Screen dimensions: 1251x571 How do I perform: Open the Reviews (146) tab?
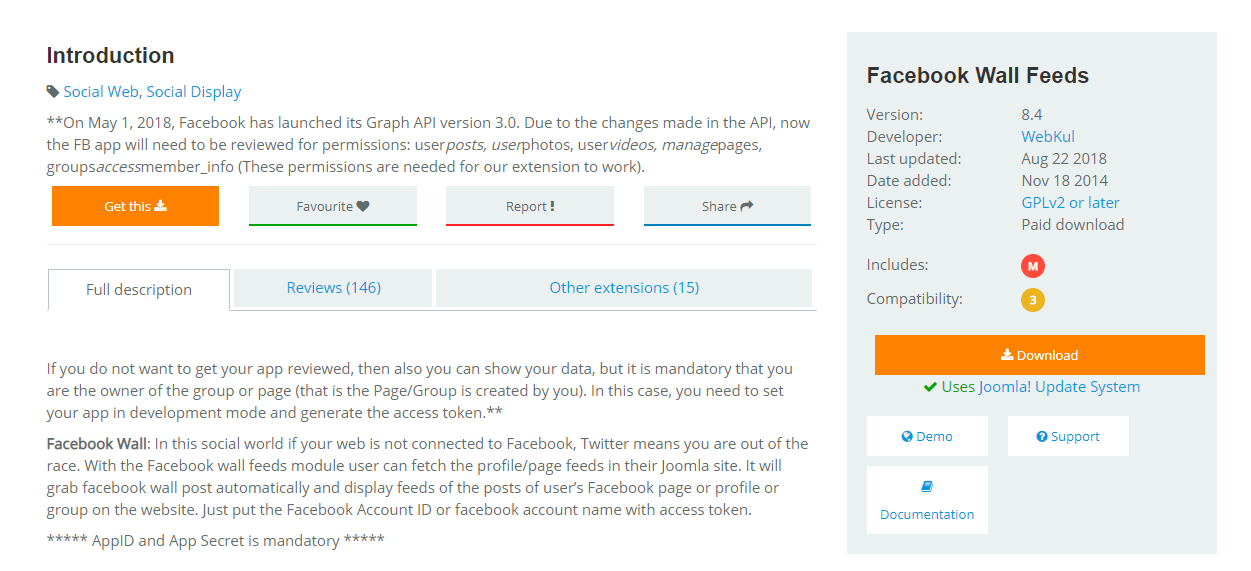pyautogui.click(x=333, y=288)
